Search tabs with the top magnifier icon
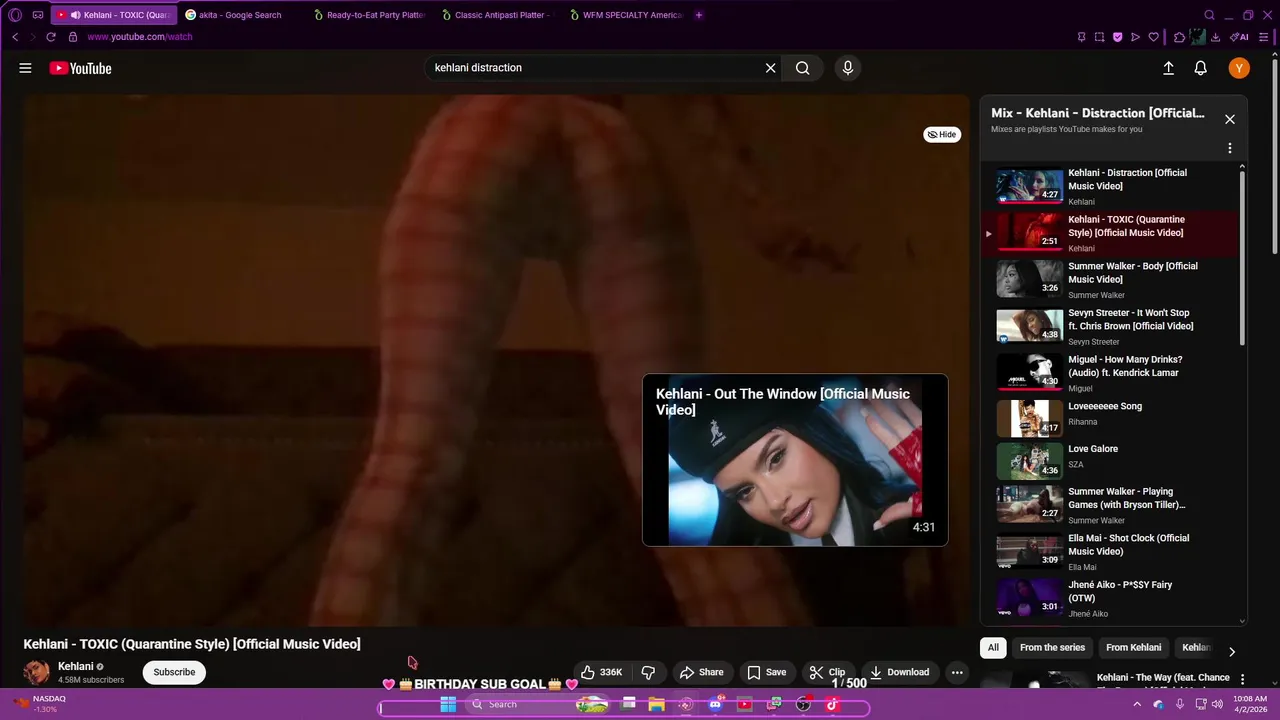 (1209, 15)
